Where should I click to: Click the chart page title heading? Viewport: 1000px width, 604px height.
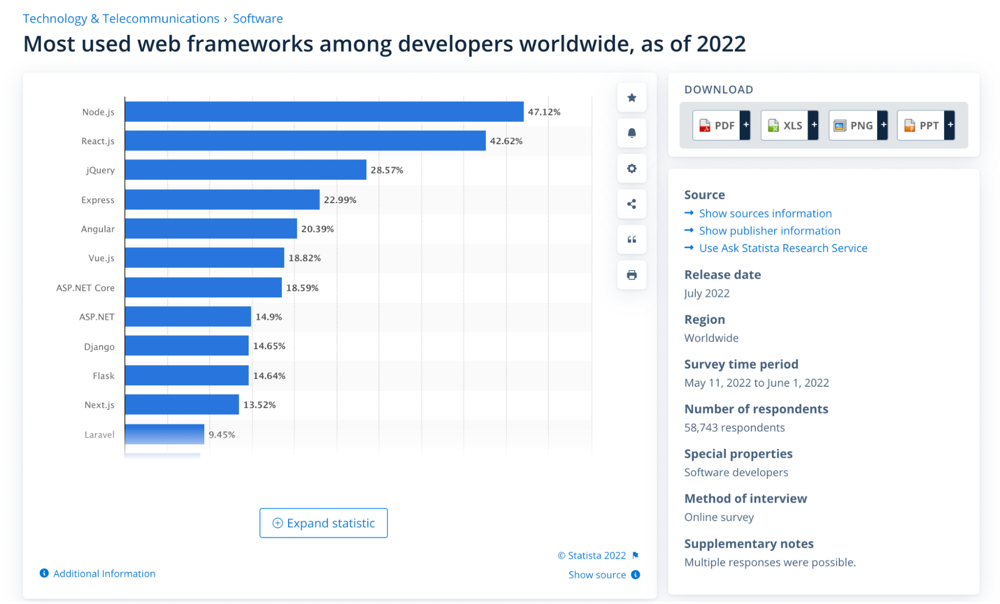(385, 44)
